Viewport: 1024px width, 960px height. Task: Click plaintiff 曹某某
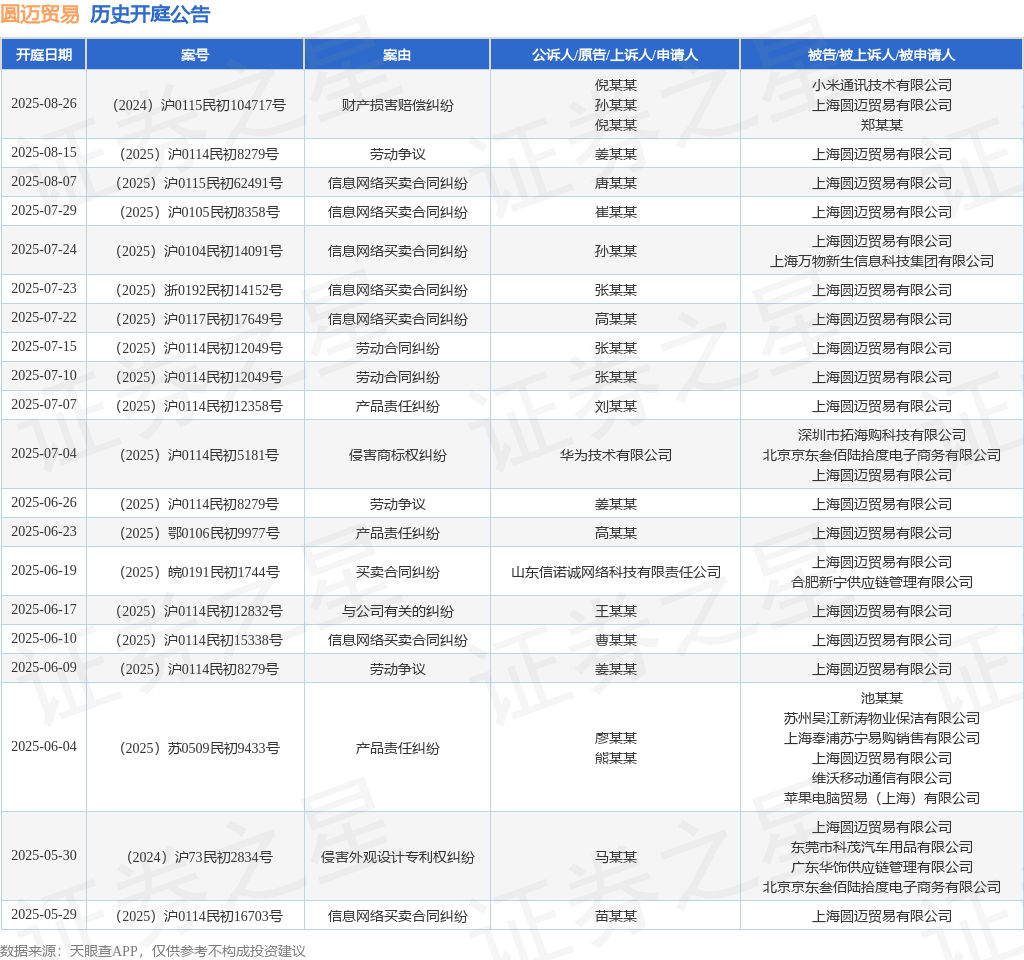pos(615,641)
